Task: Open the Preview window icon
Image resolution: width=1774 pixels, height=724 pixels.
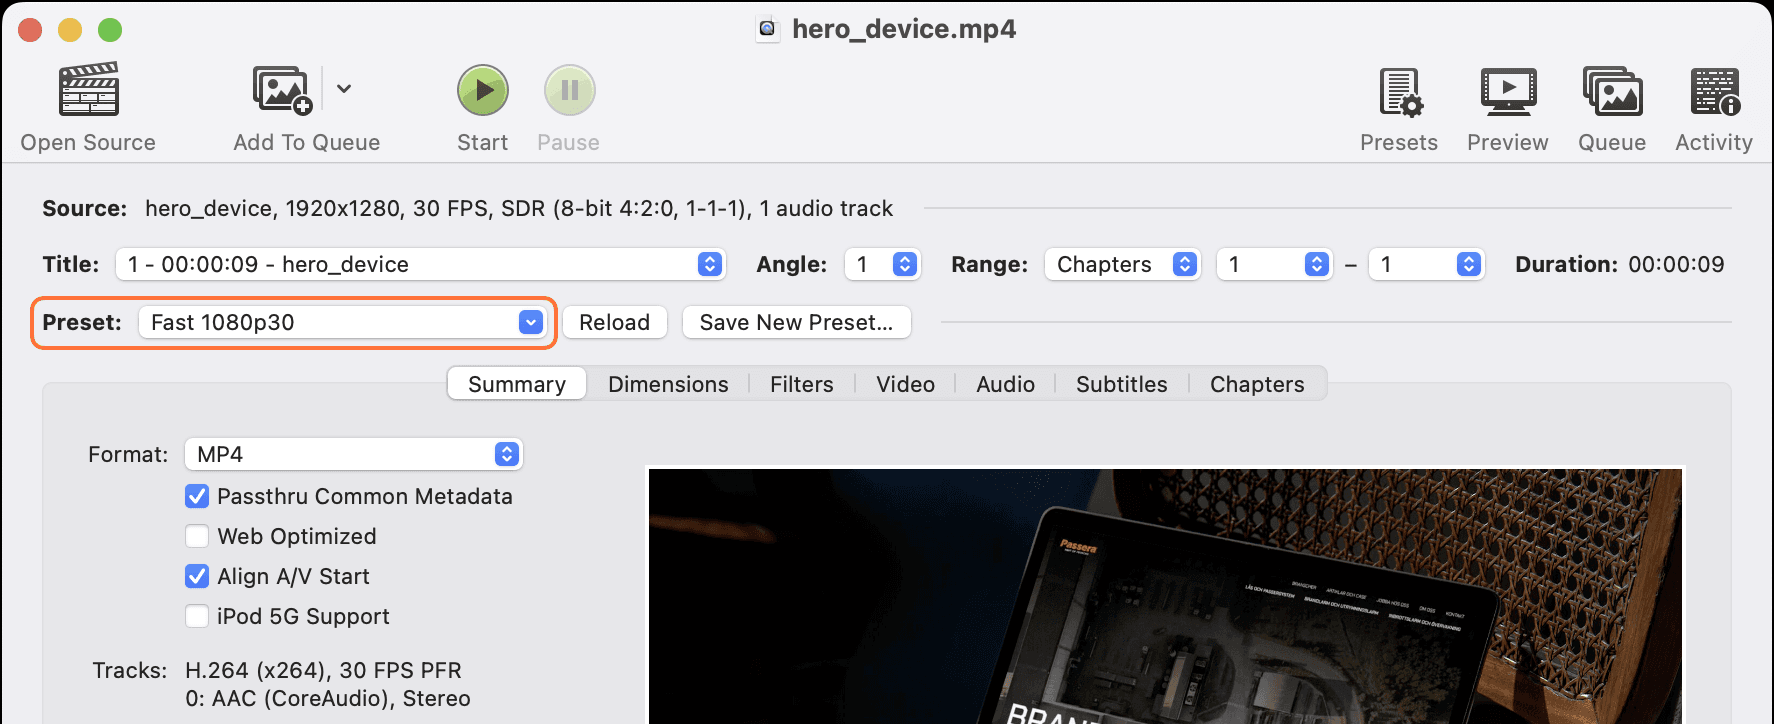Action: click(x=1507, y=92)
